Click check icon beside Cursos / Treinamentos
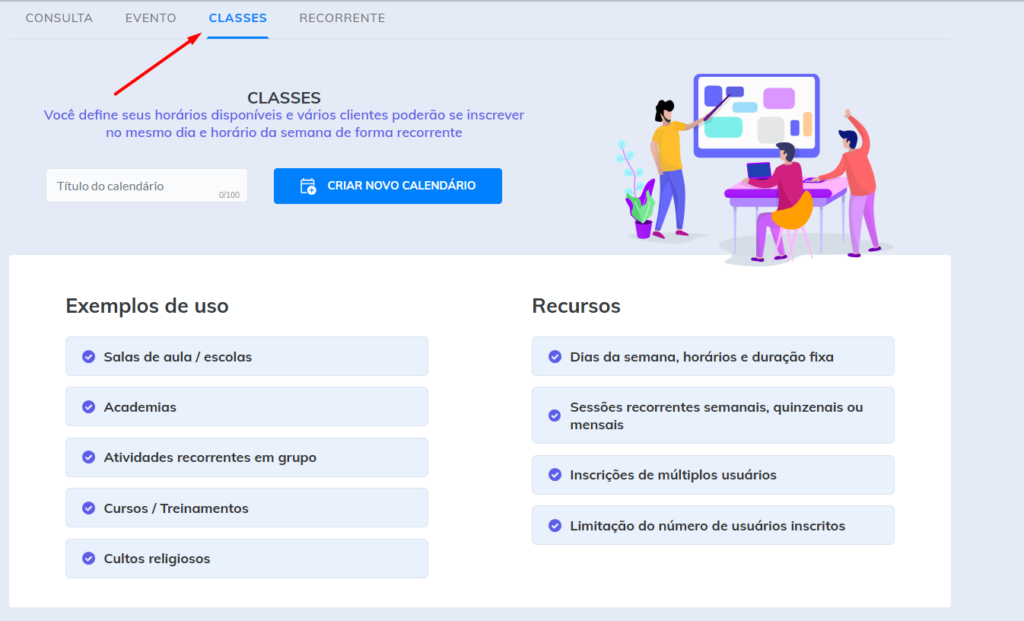Viewport: 1024px width, 621px height. [x=87, y=509]
